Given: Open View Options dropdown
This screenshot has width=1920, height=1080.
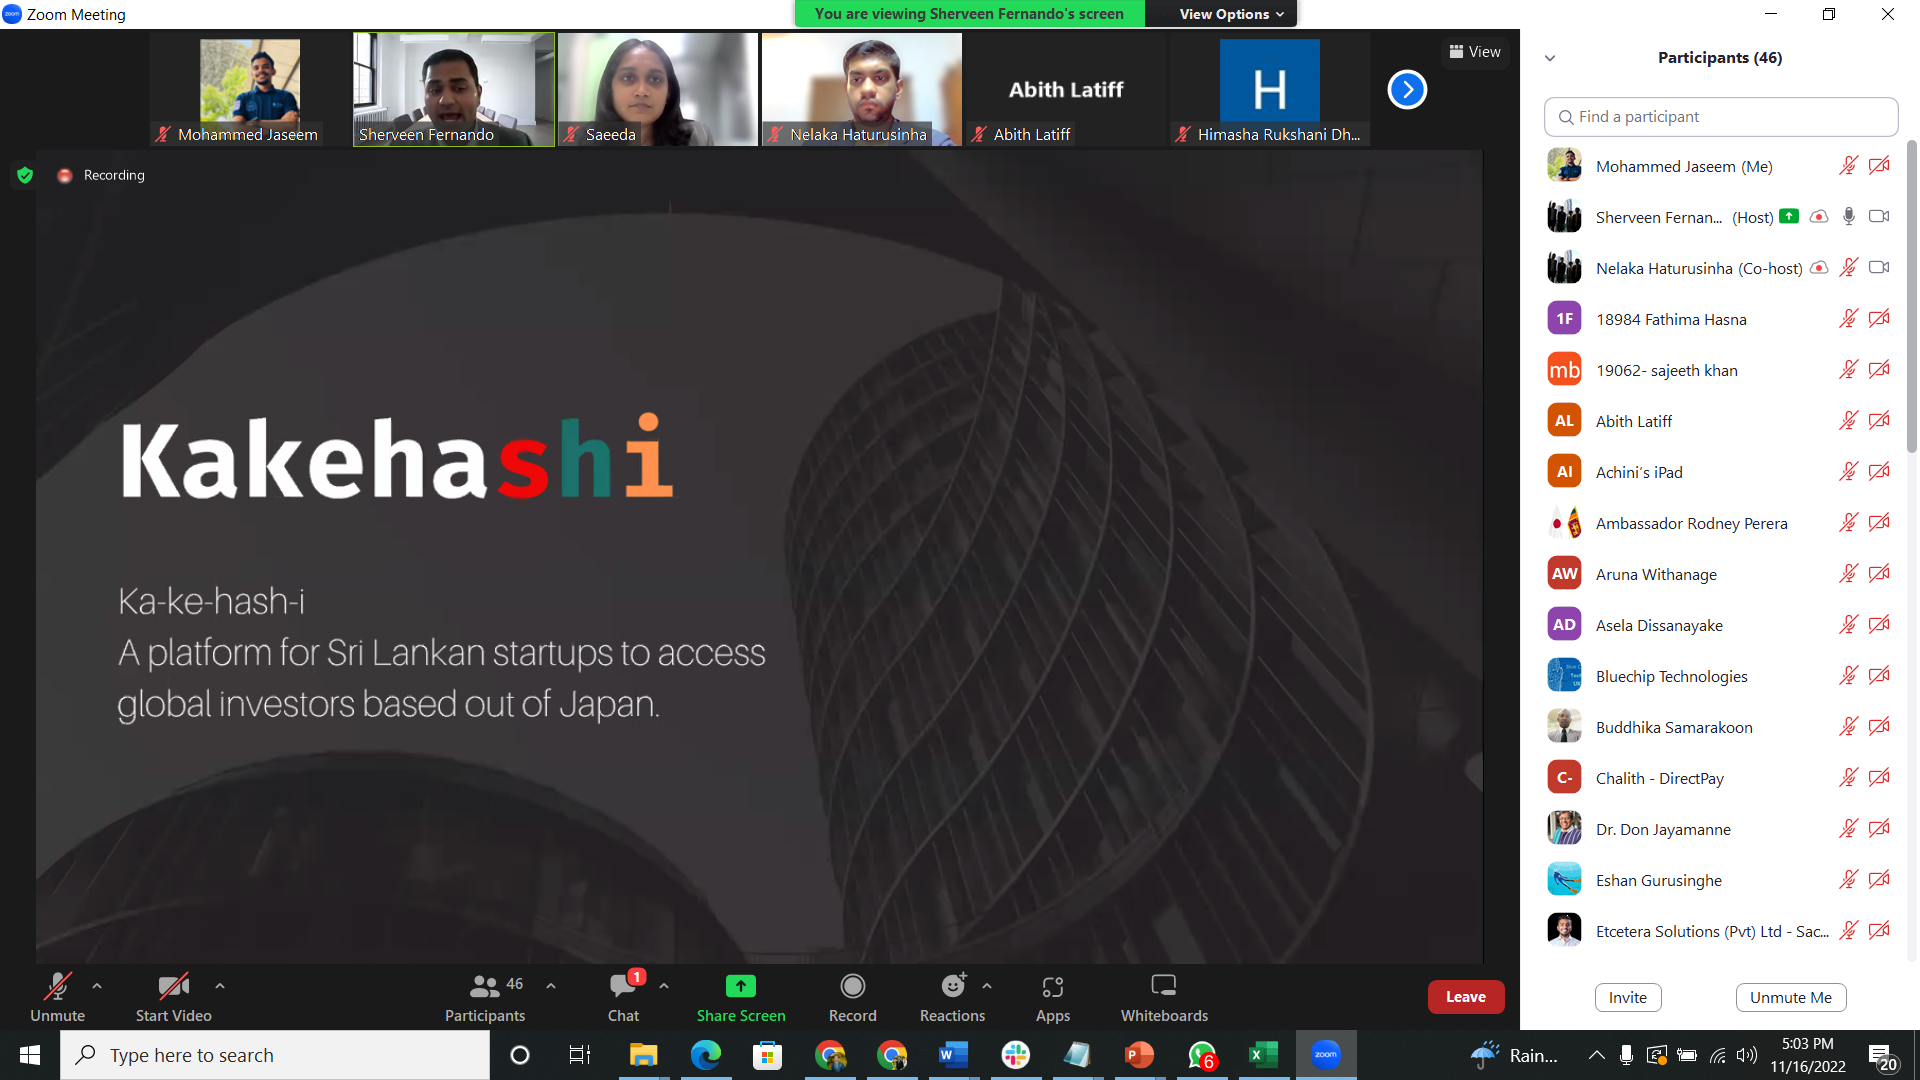Looking at the screenshot, I should [1230, 14].
